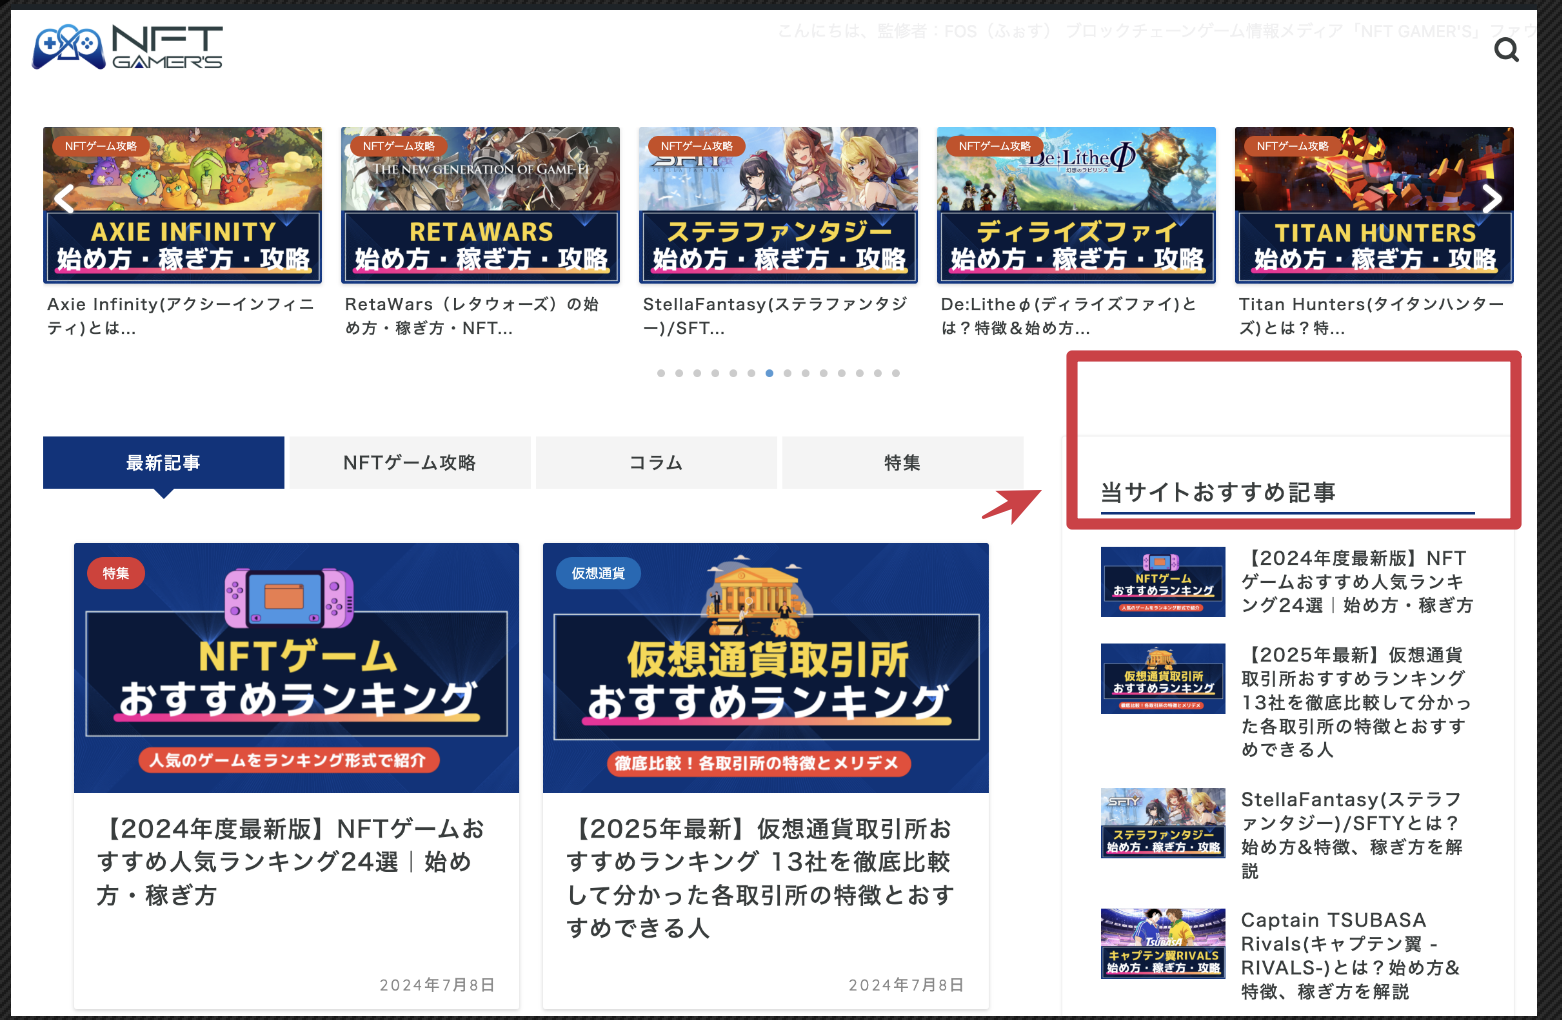The width and height of the screenshot is (1562, 1020).
Task: Click the NFTゲーム攻略 badge on AXIE INFINITY slide
Action: [x=101, y=146]
